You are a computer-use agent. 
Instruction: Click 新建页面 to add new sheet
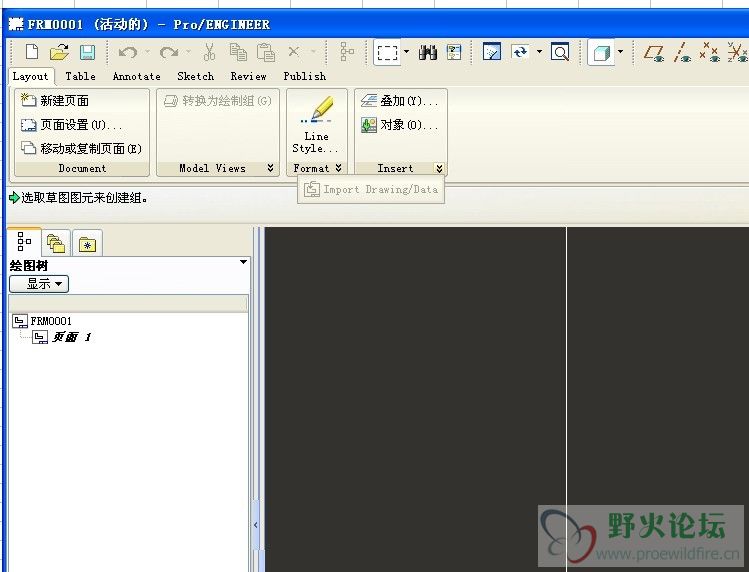click(x=55, y=100)
